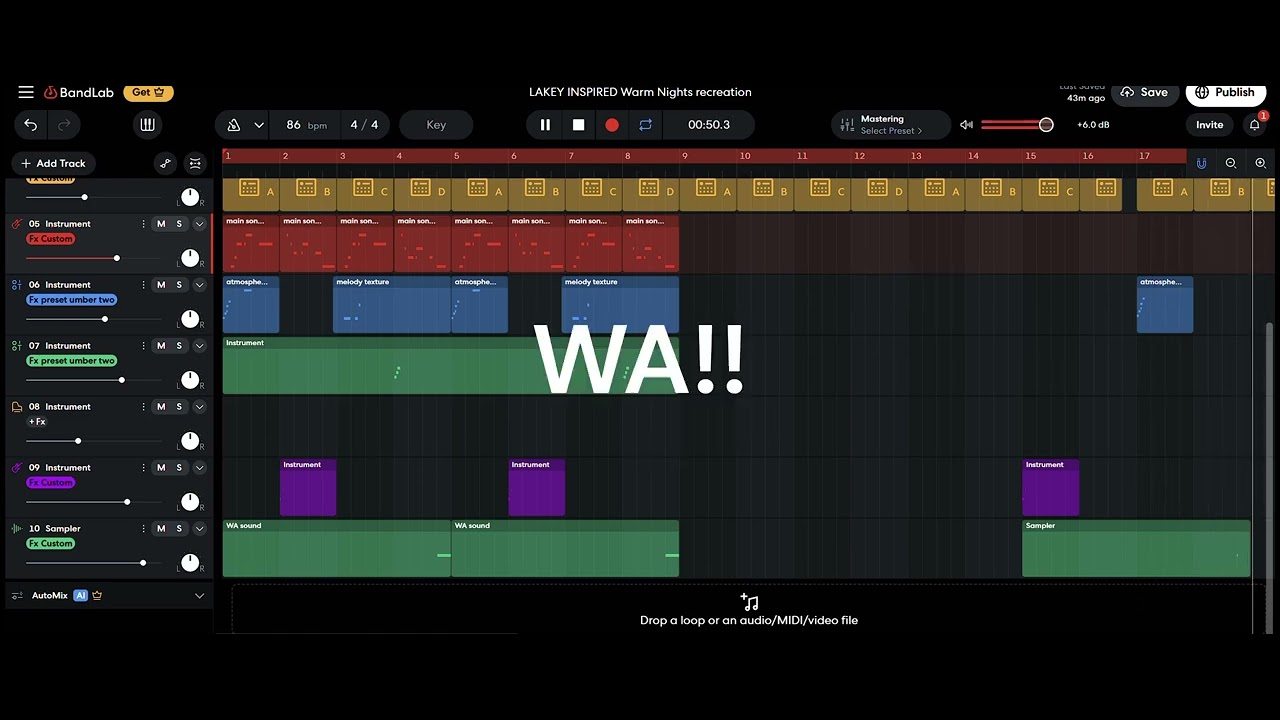Toggle cycle loop mode

pyautogui.click(x=645, y=125)
